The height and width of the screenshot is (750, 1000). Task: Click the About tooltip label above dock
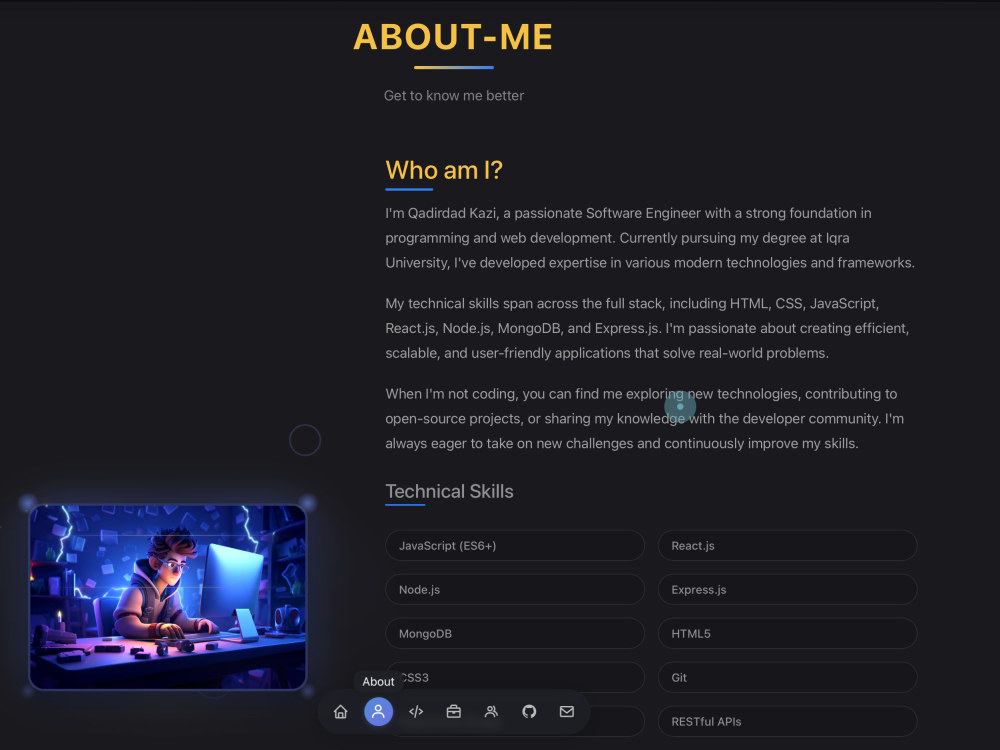point(378,682)
